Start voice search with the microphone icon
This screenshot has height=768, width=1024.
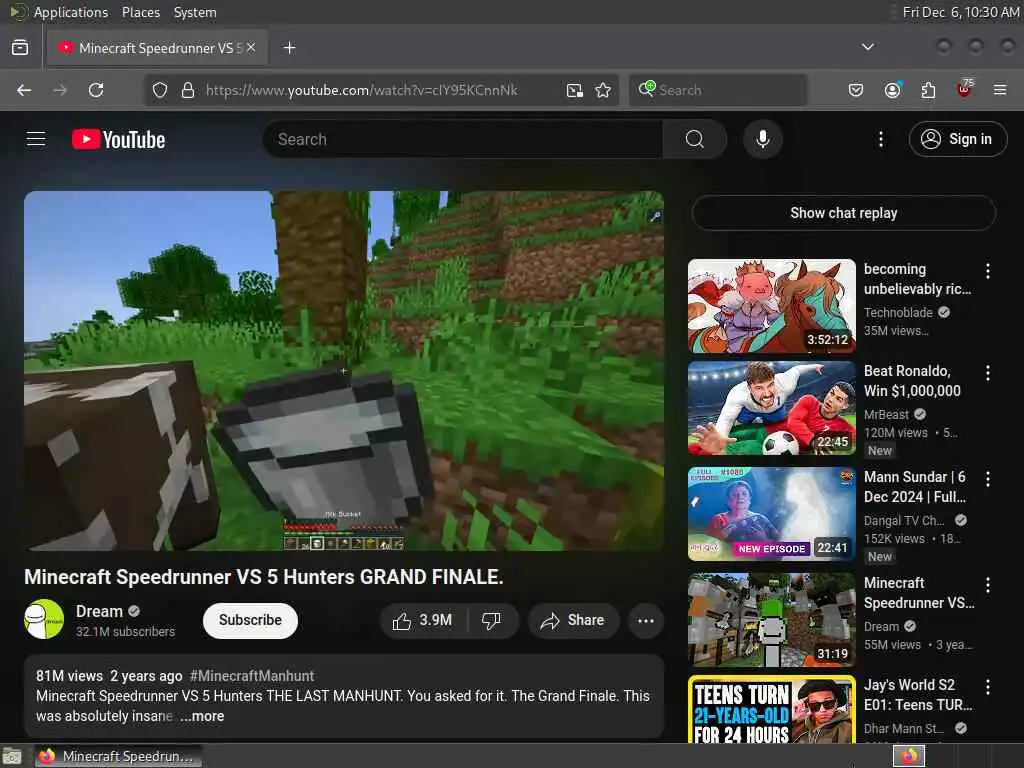tap(762, 139)
